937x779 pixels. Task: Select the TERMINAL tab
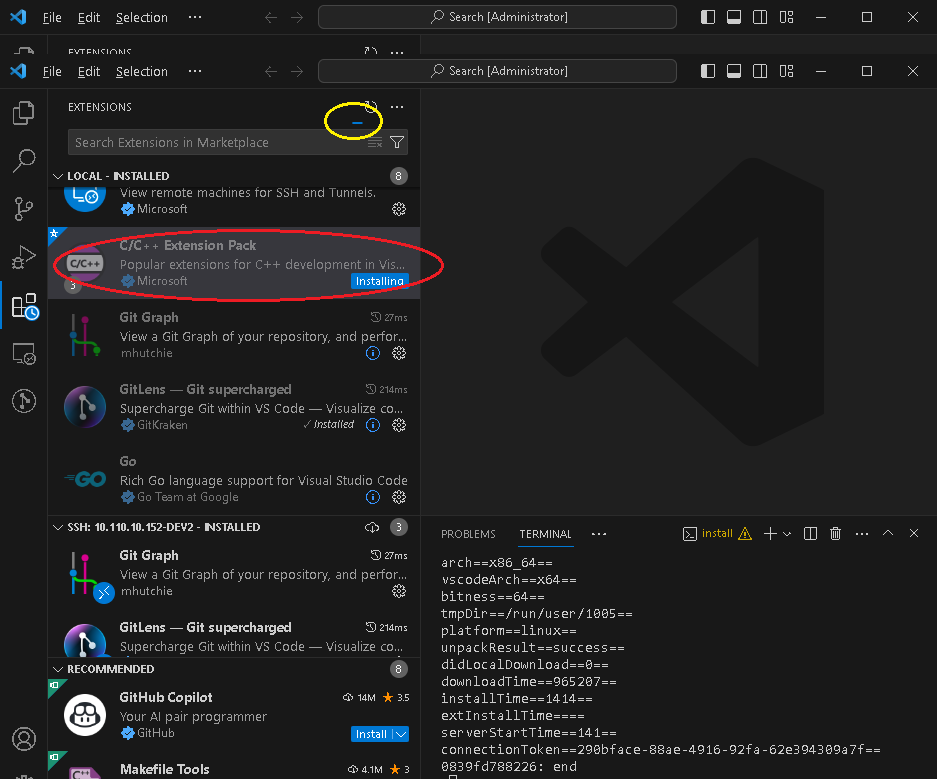(545, 534)
